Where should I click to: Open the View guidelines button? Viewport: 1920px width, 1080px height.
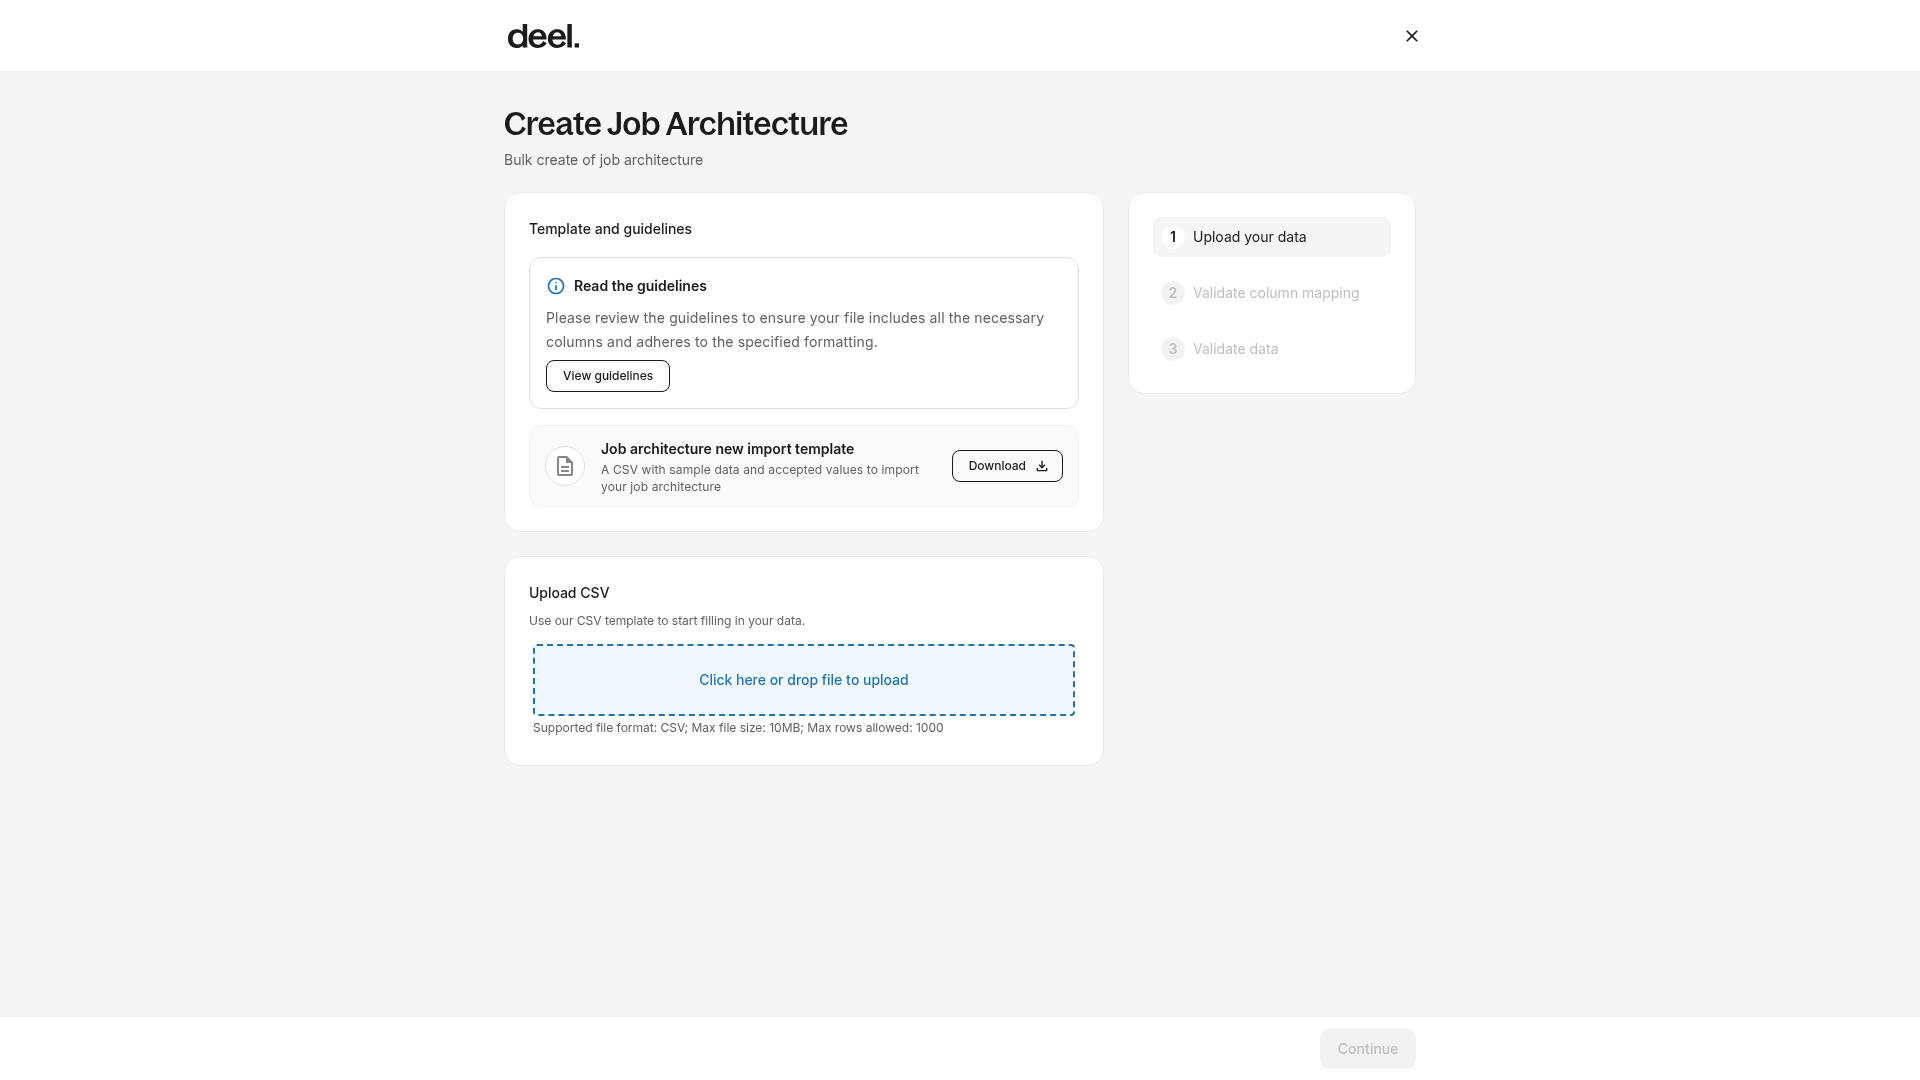607,376
